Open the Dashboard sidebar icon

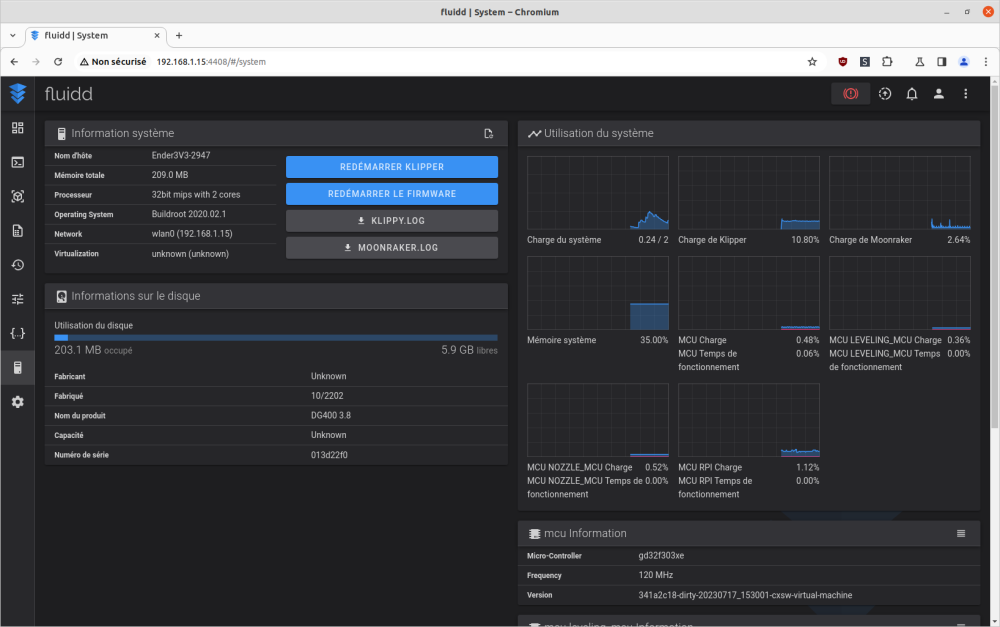pyautogui.click(x=18, y=128)
